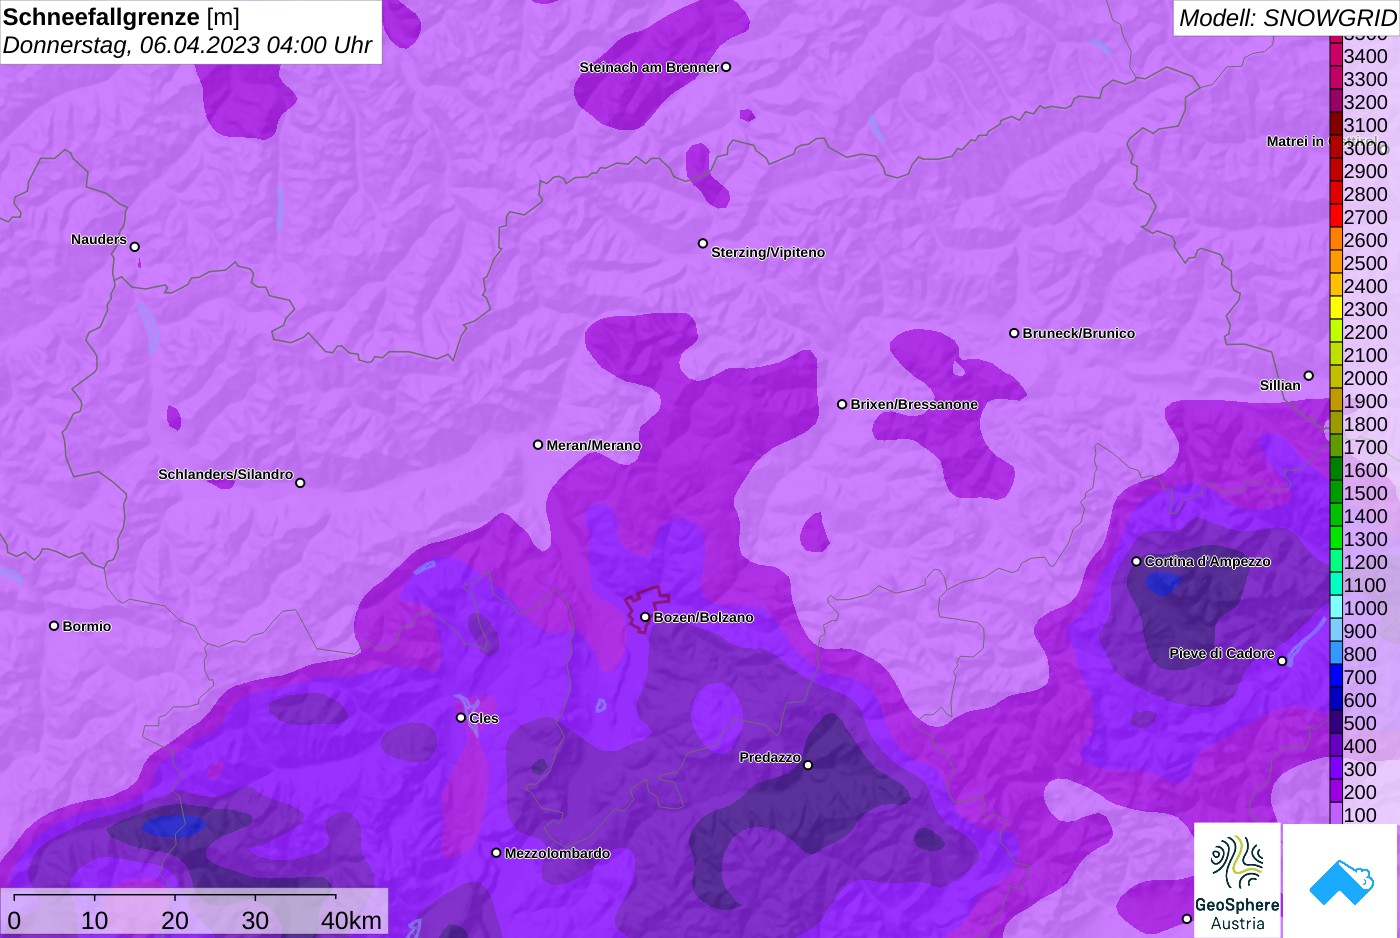Click the 20 scale bar label

(x=175, y=920)
